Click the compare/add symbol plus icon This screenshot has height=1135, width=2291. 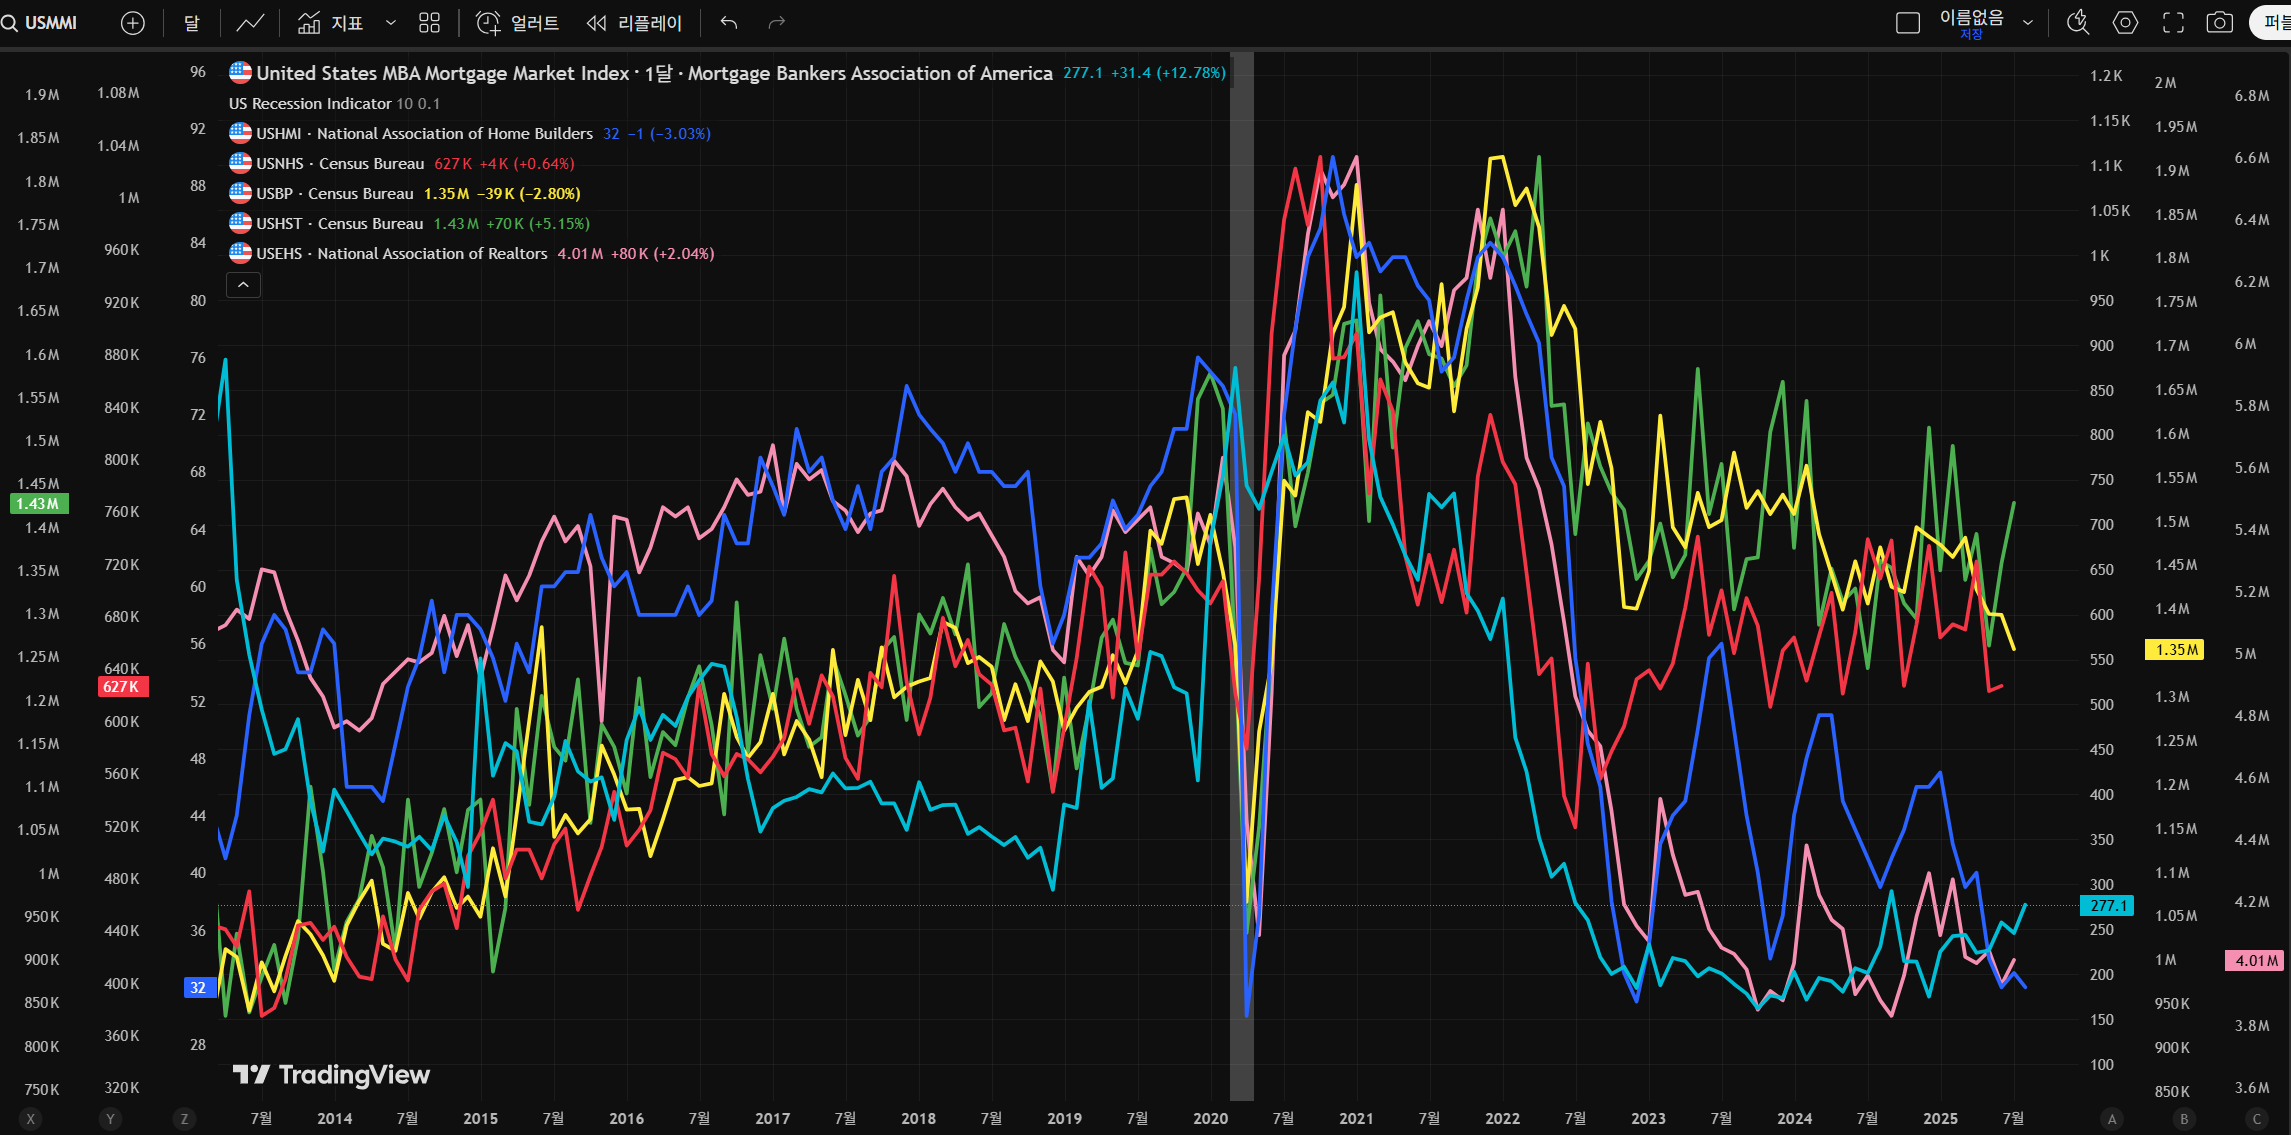tap(133, 23)
